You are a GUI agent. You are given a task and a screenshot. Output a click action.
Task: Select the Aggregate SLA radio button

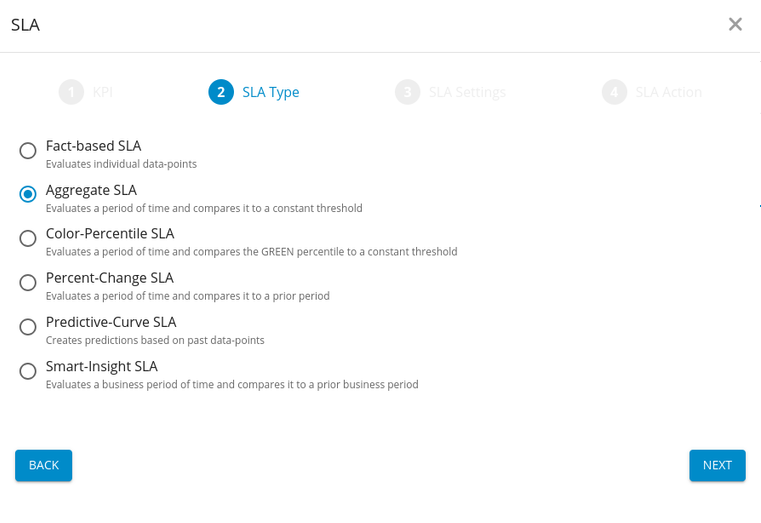(x=28, y=194)
